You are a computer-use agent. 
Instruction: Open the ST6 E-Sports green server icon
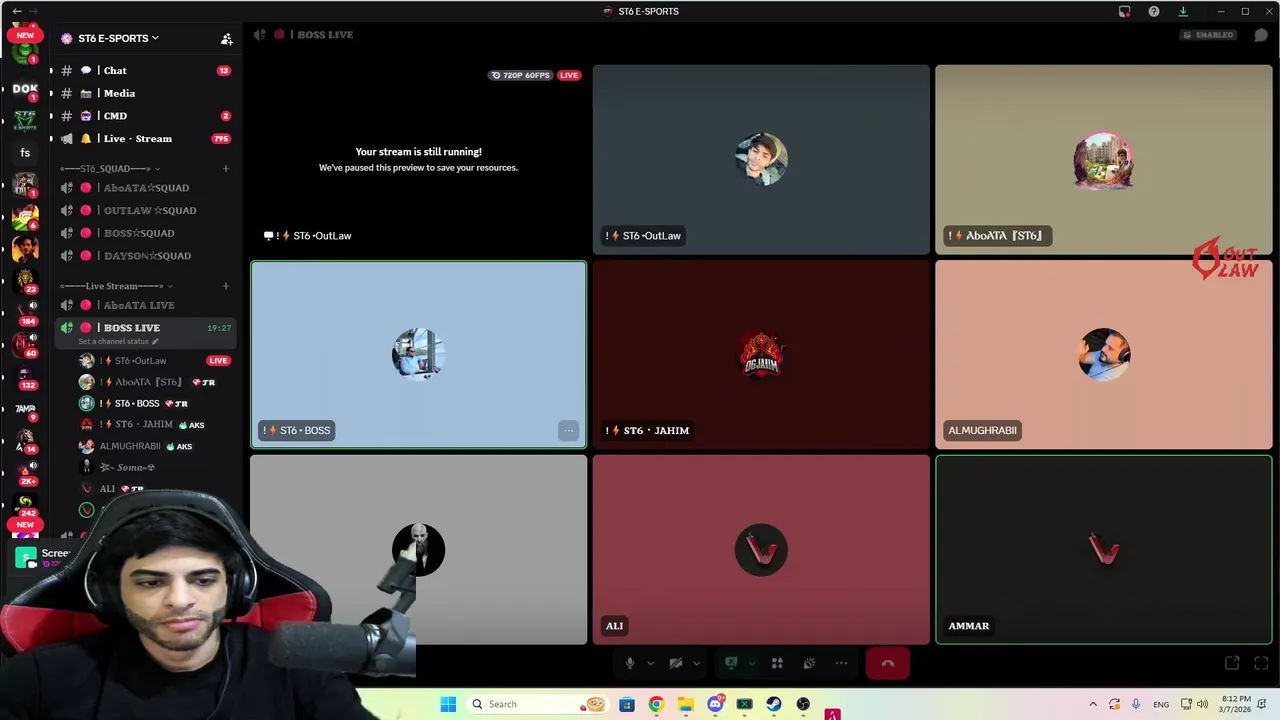(x=25, y=121)
